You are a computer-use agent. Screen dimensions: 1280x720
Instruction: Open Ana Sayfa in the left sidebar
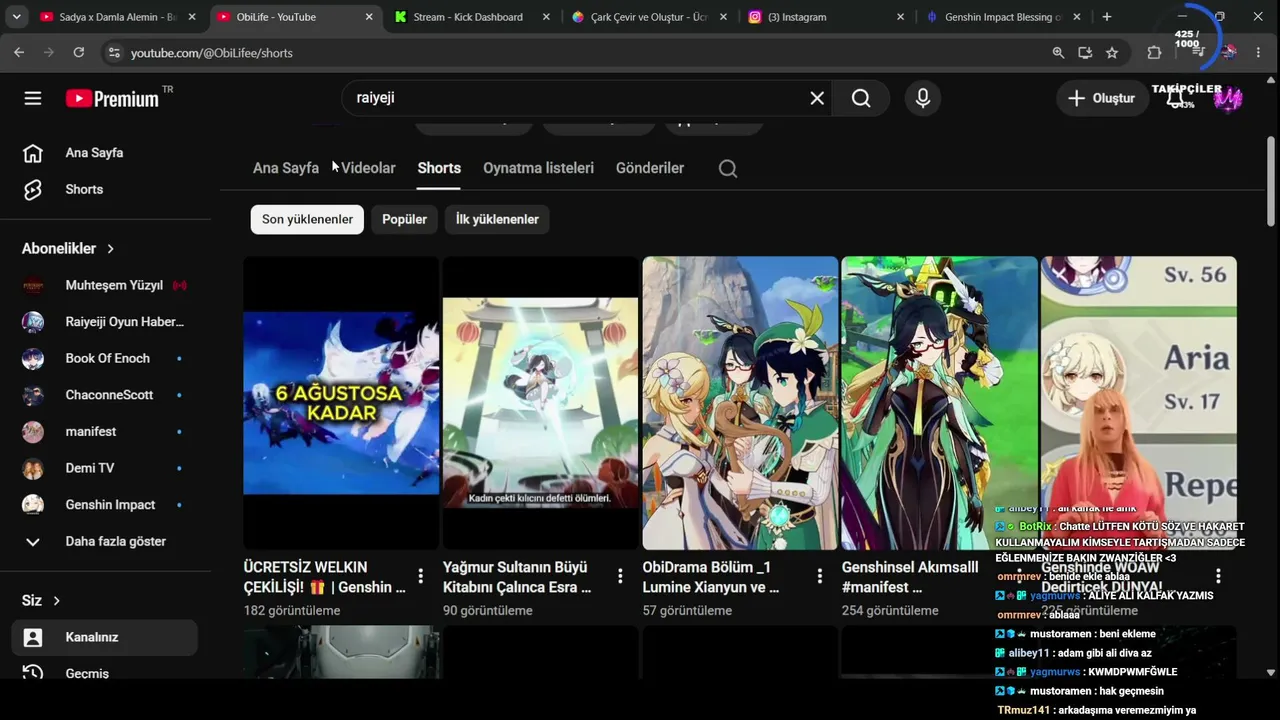(x=105, y=153)
